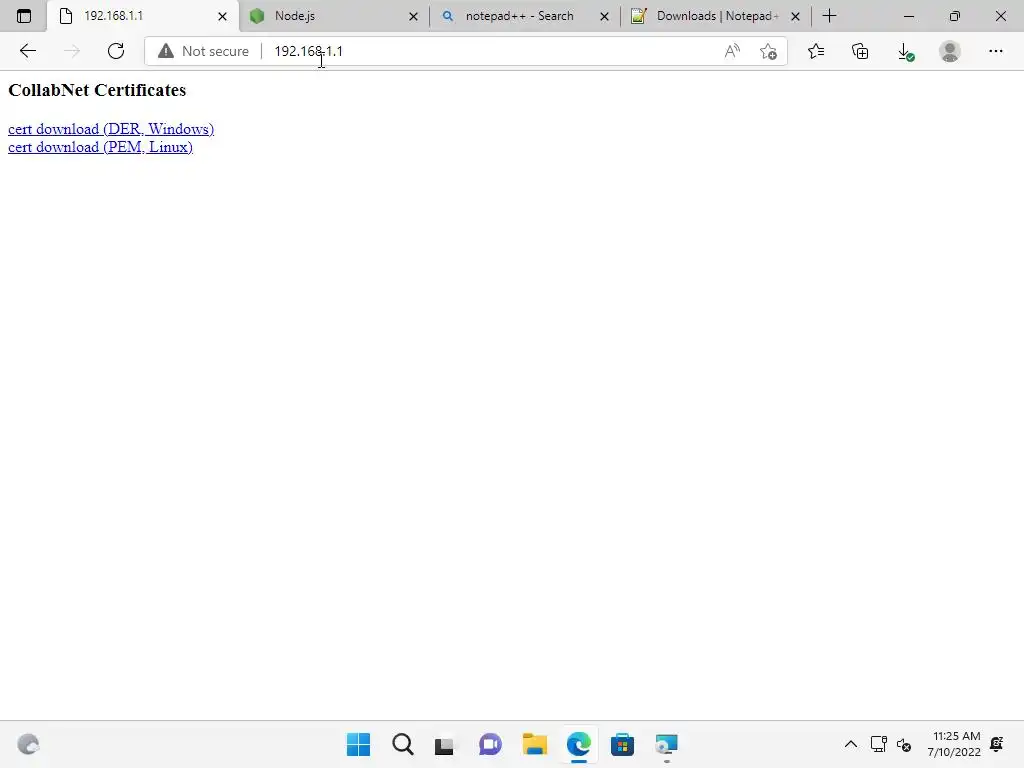Download cert (PEM, Linux) link

[x=100, y=147]
